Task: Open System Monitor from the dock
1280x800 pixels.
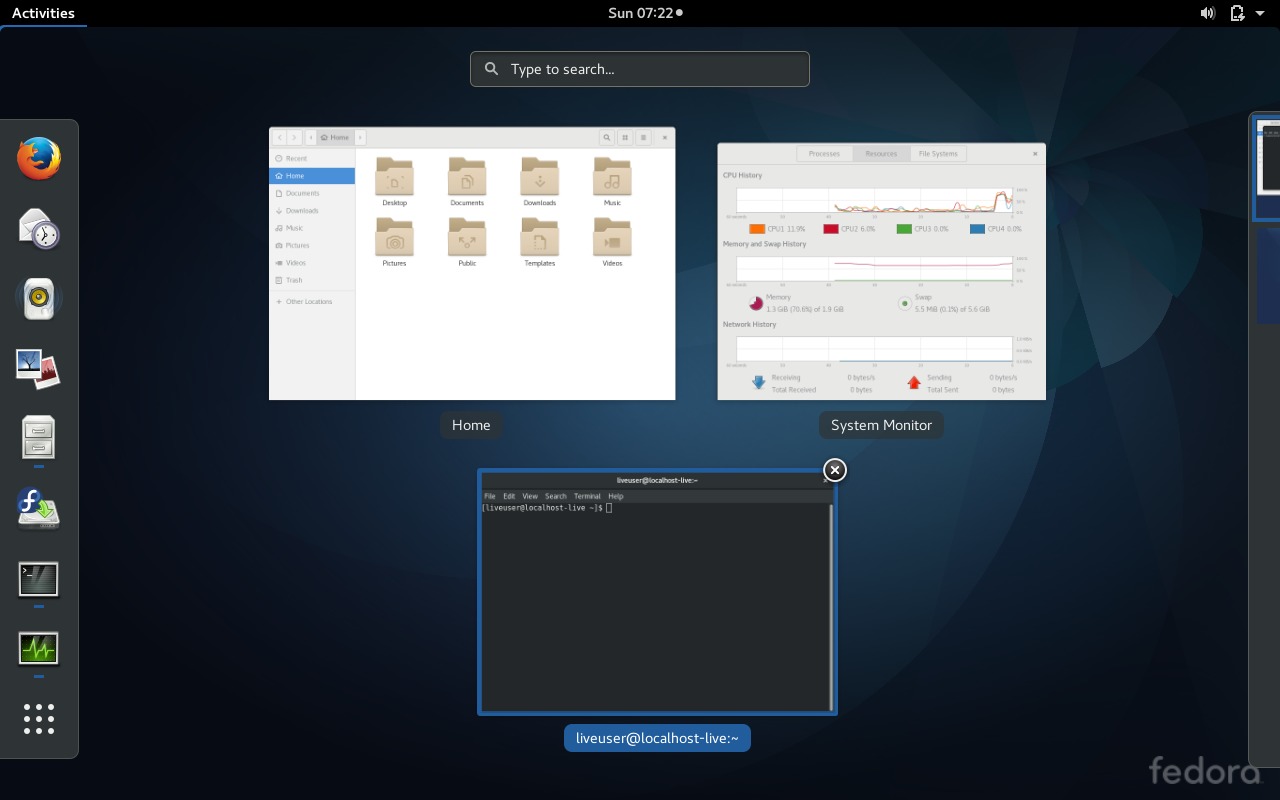Action: tap(38, 648)
